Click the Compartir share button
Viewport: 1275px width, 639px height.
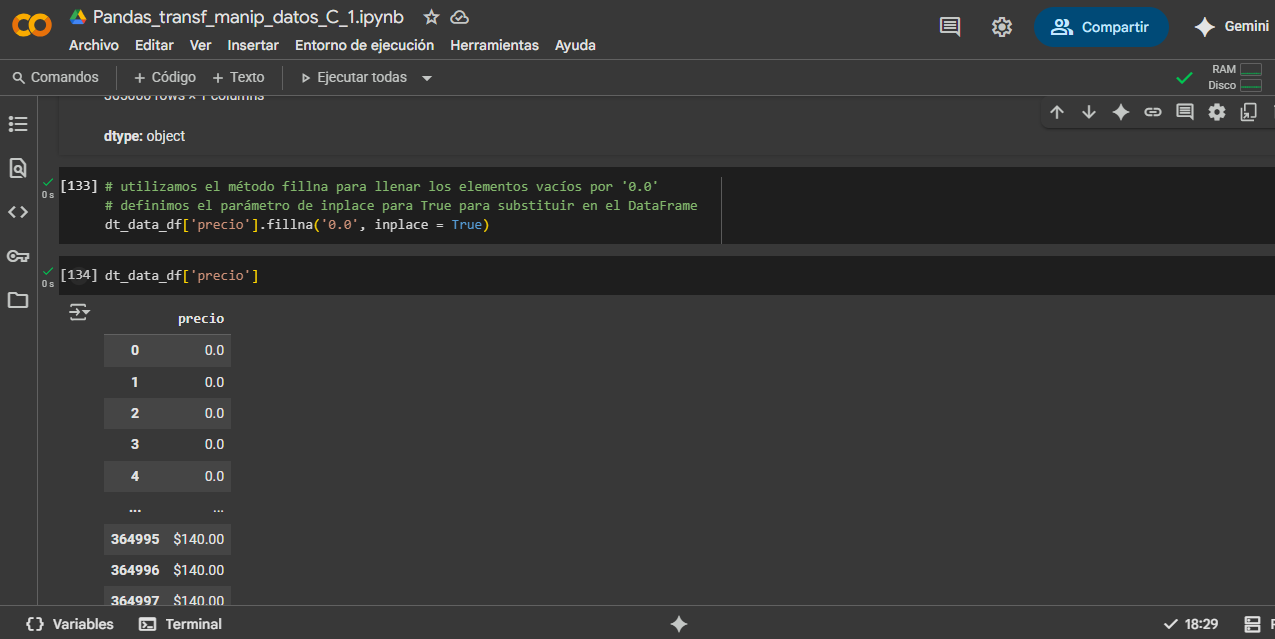click(1101, 27)
